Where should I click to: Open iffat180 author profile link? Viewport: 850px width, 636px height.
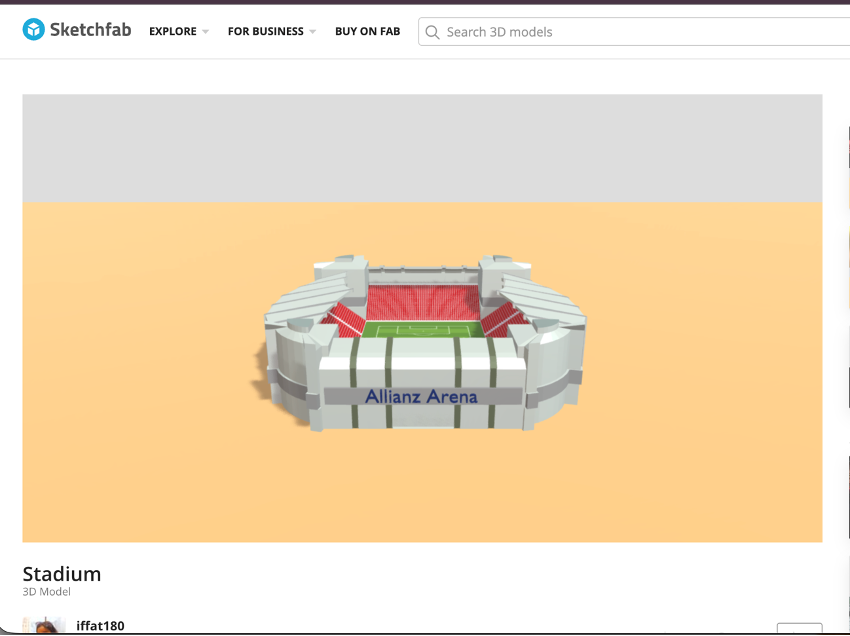[x=100, y=626]
